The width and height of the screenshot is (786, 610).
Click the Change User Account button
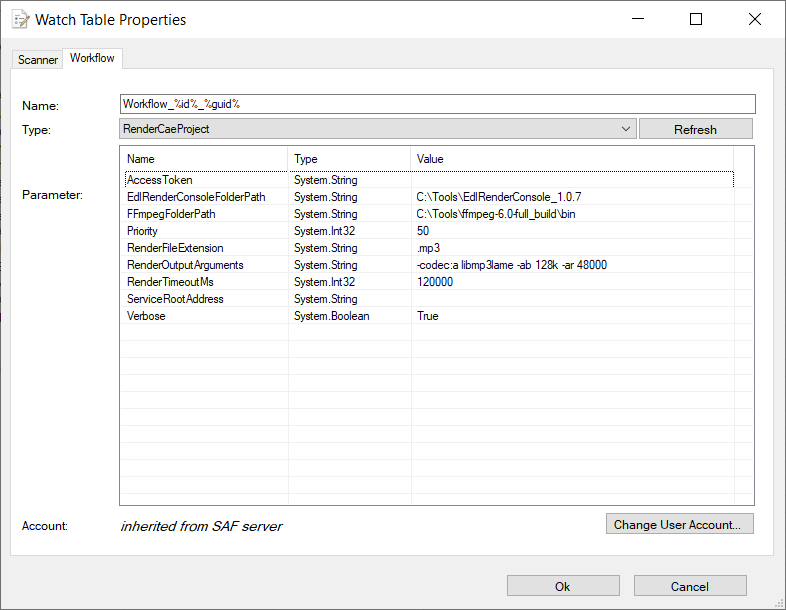(679, 524)
